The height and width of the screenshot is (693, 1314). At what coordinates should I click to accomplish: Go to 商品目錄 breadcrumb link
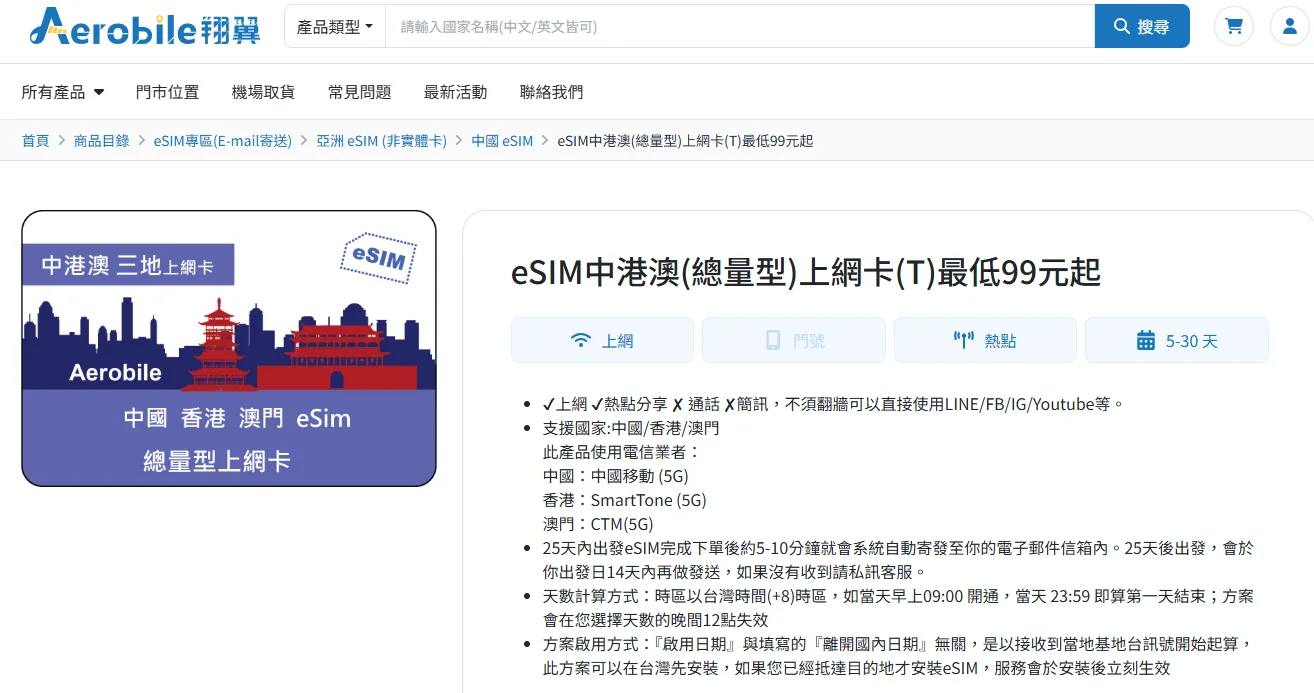102,141
